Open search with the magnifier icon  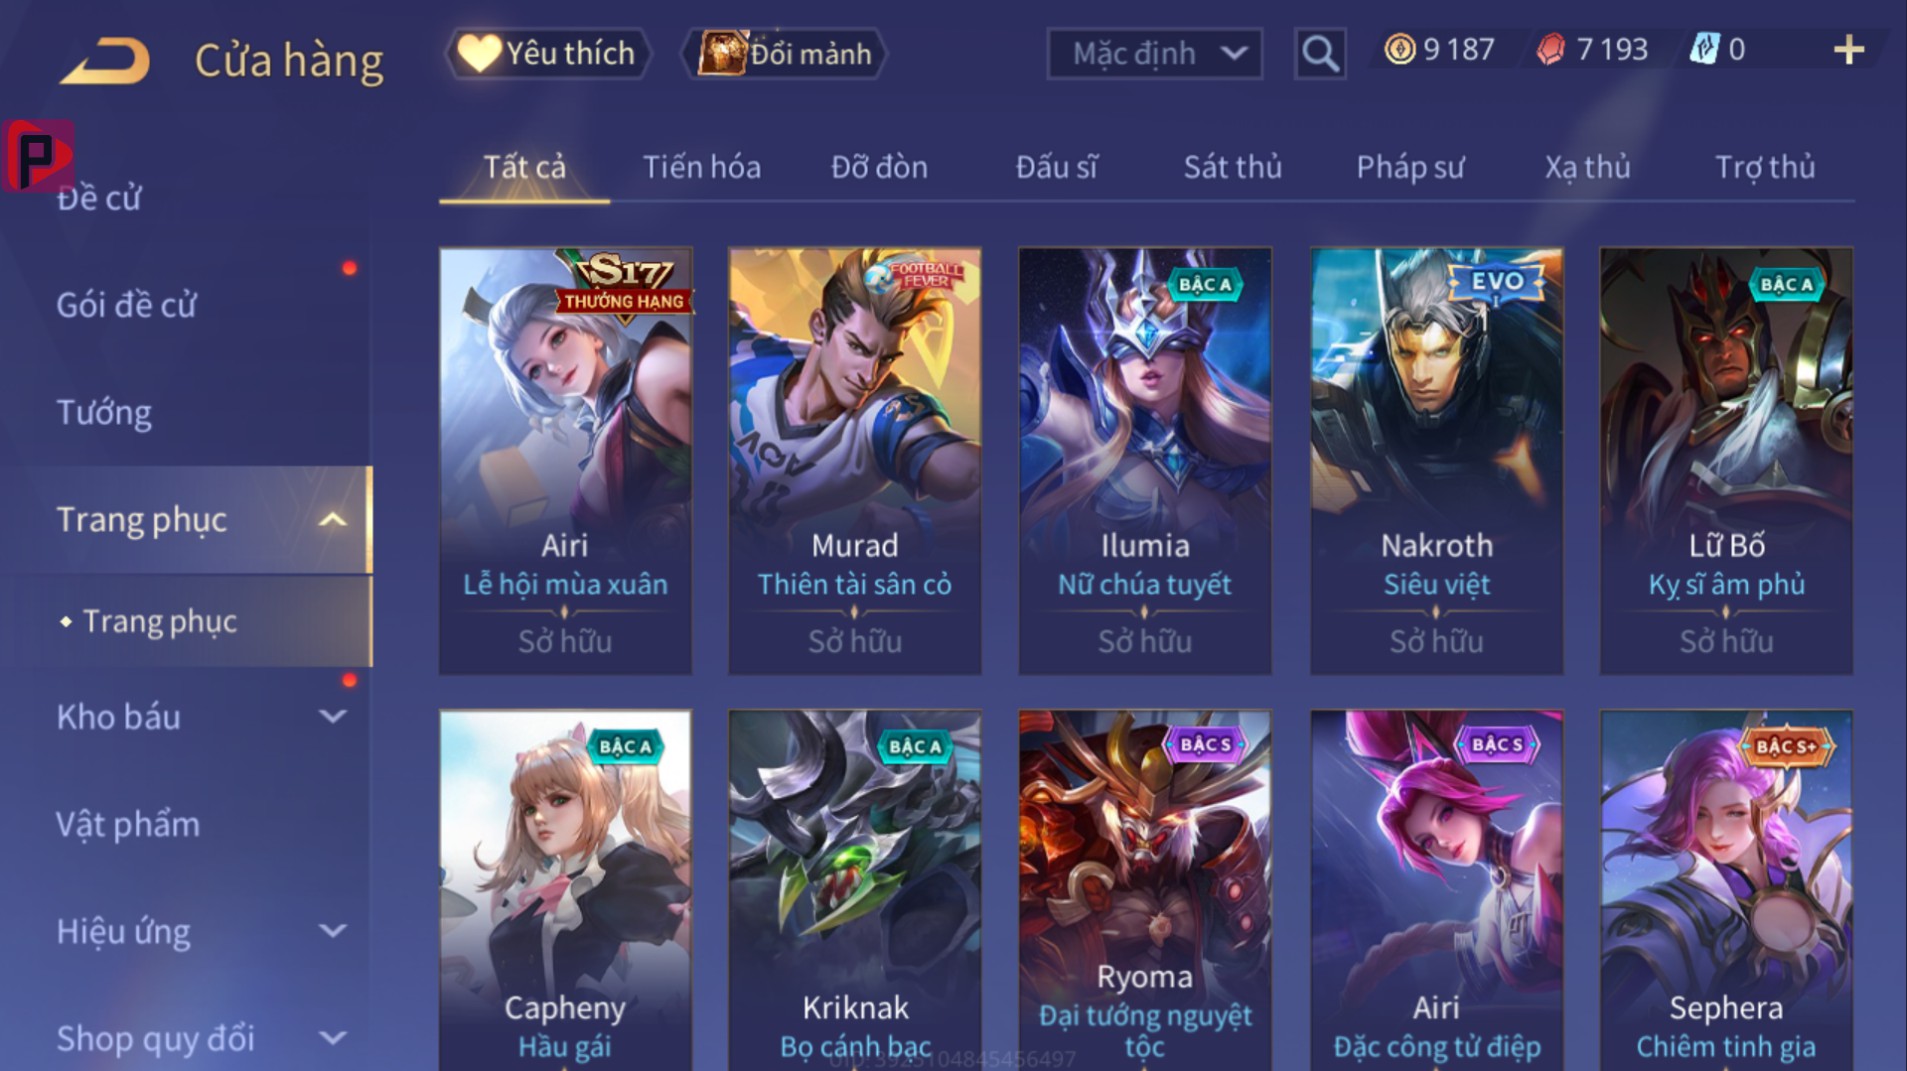pyautogui.click(x=1320, y=53)
